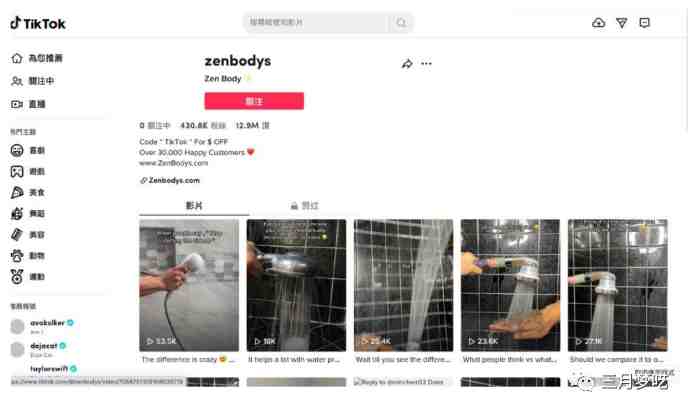691x412 pixels.
Task: Open the messages paper-plane icon
Action: tap(621, 23)
